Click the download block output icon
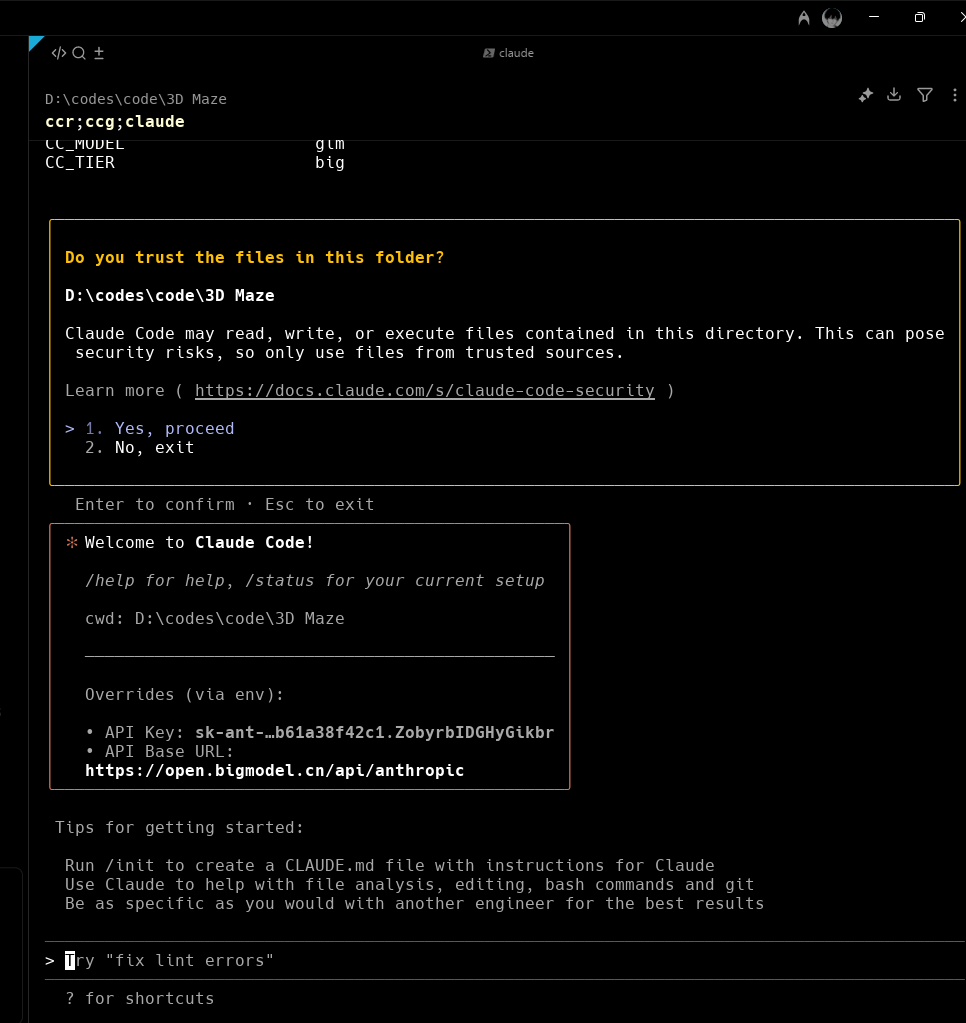The height and width of the screenshot is (1023, 966). 895,95
